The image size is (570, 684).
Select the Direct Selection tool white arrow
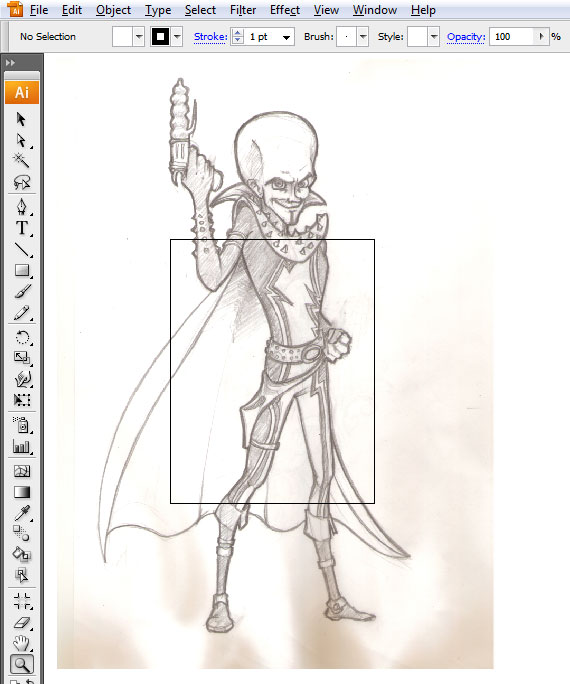(21, 140)
